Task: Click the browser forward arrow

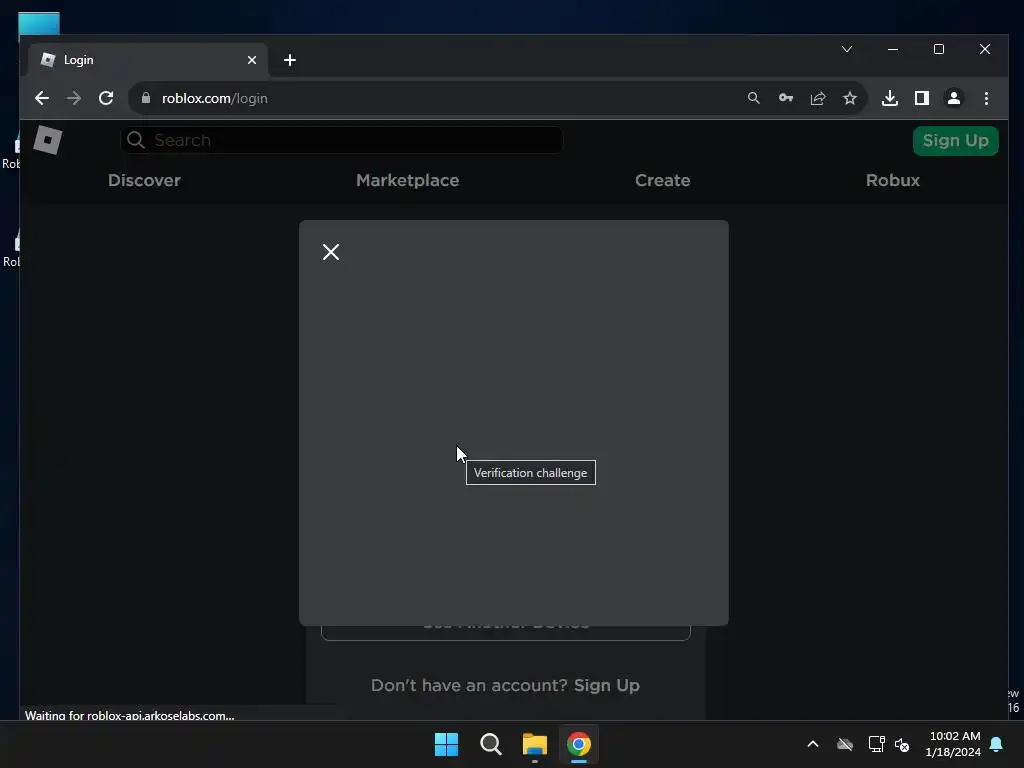Action: 74,99
